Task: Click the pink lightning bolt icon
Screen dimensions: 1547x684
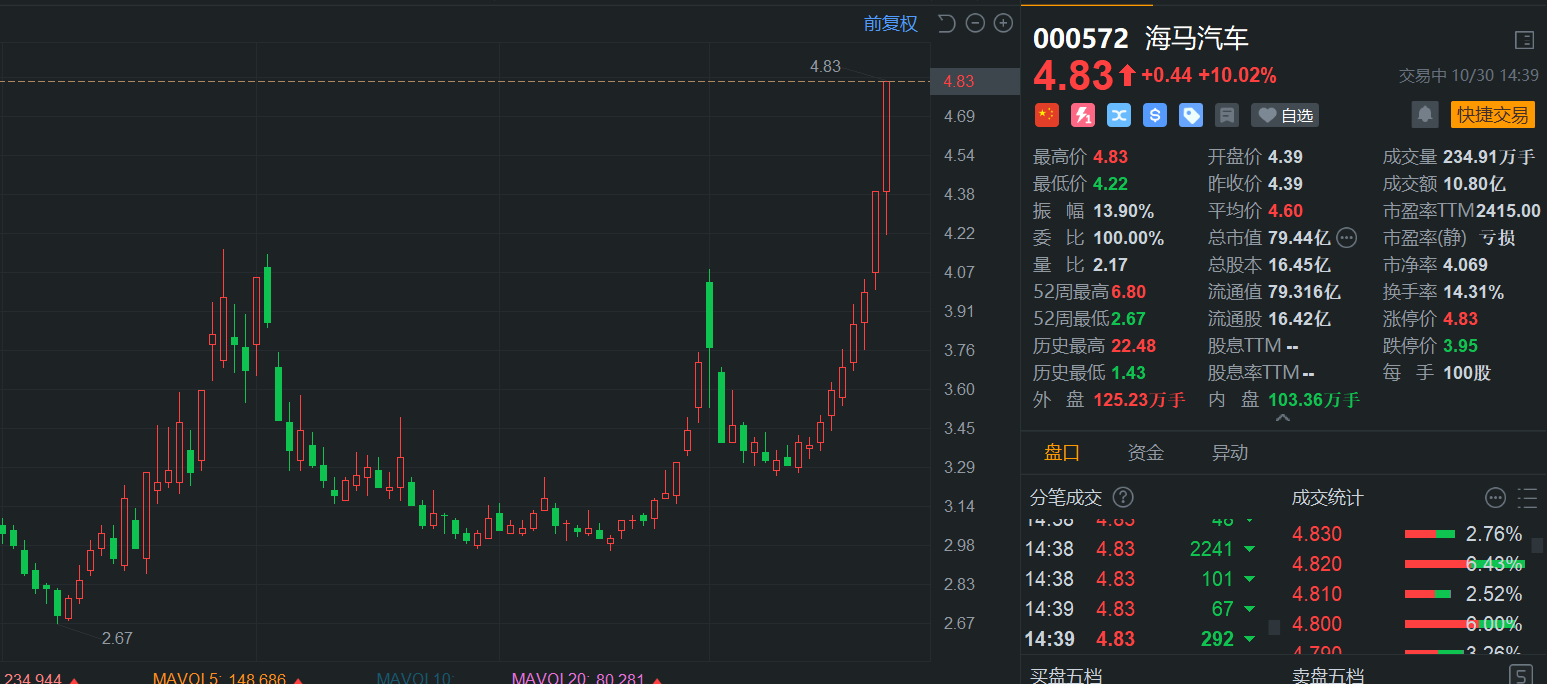Action: (x=1083, y=115)
